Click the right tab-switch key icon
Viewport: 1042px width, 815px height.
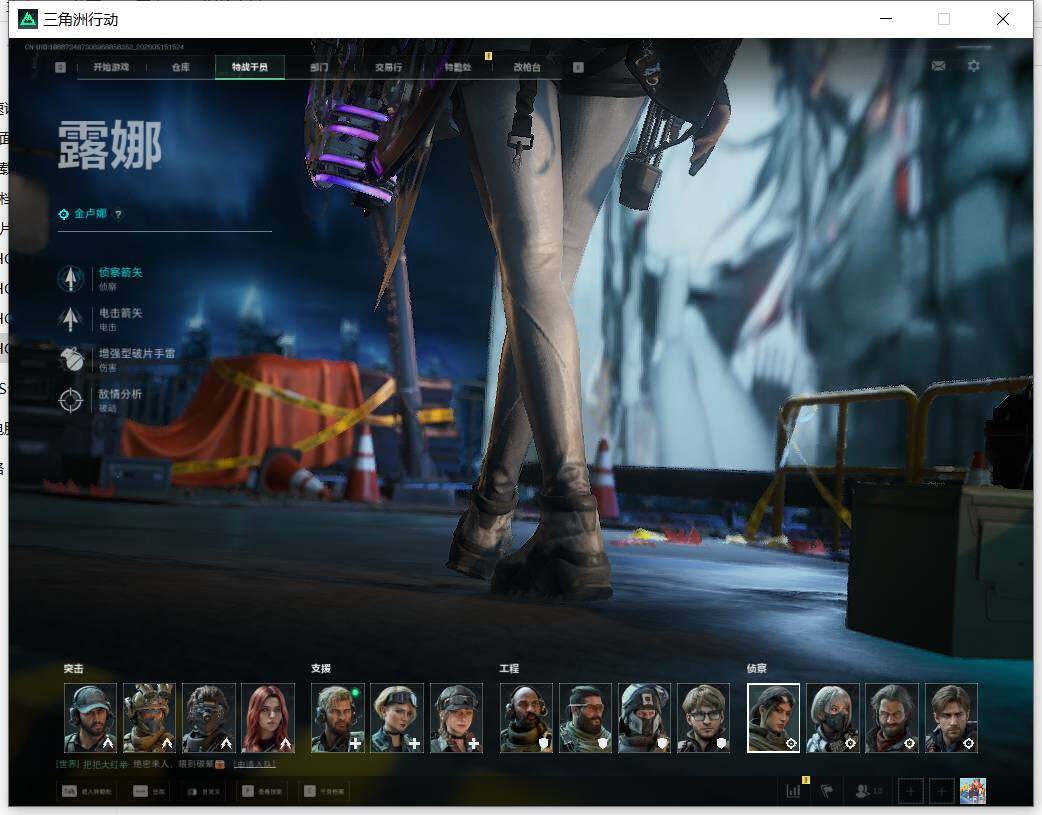pyautogui.click(x=578, y=67)
